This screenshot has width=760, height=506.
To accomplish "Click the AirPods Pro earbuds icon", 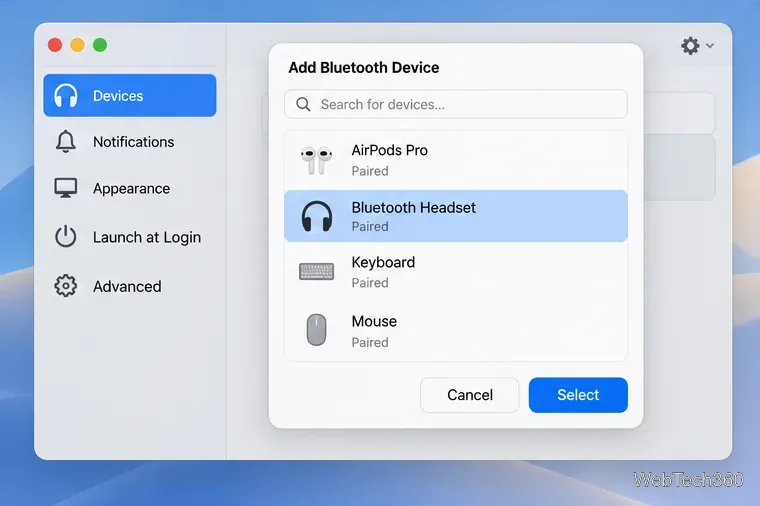I will (x=316, y=160).
